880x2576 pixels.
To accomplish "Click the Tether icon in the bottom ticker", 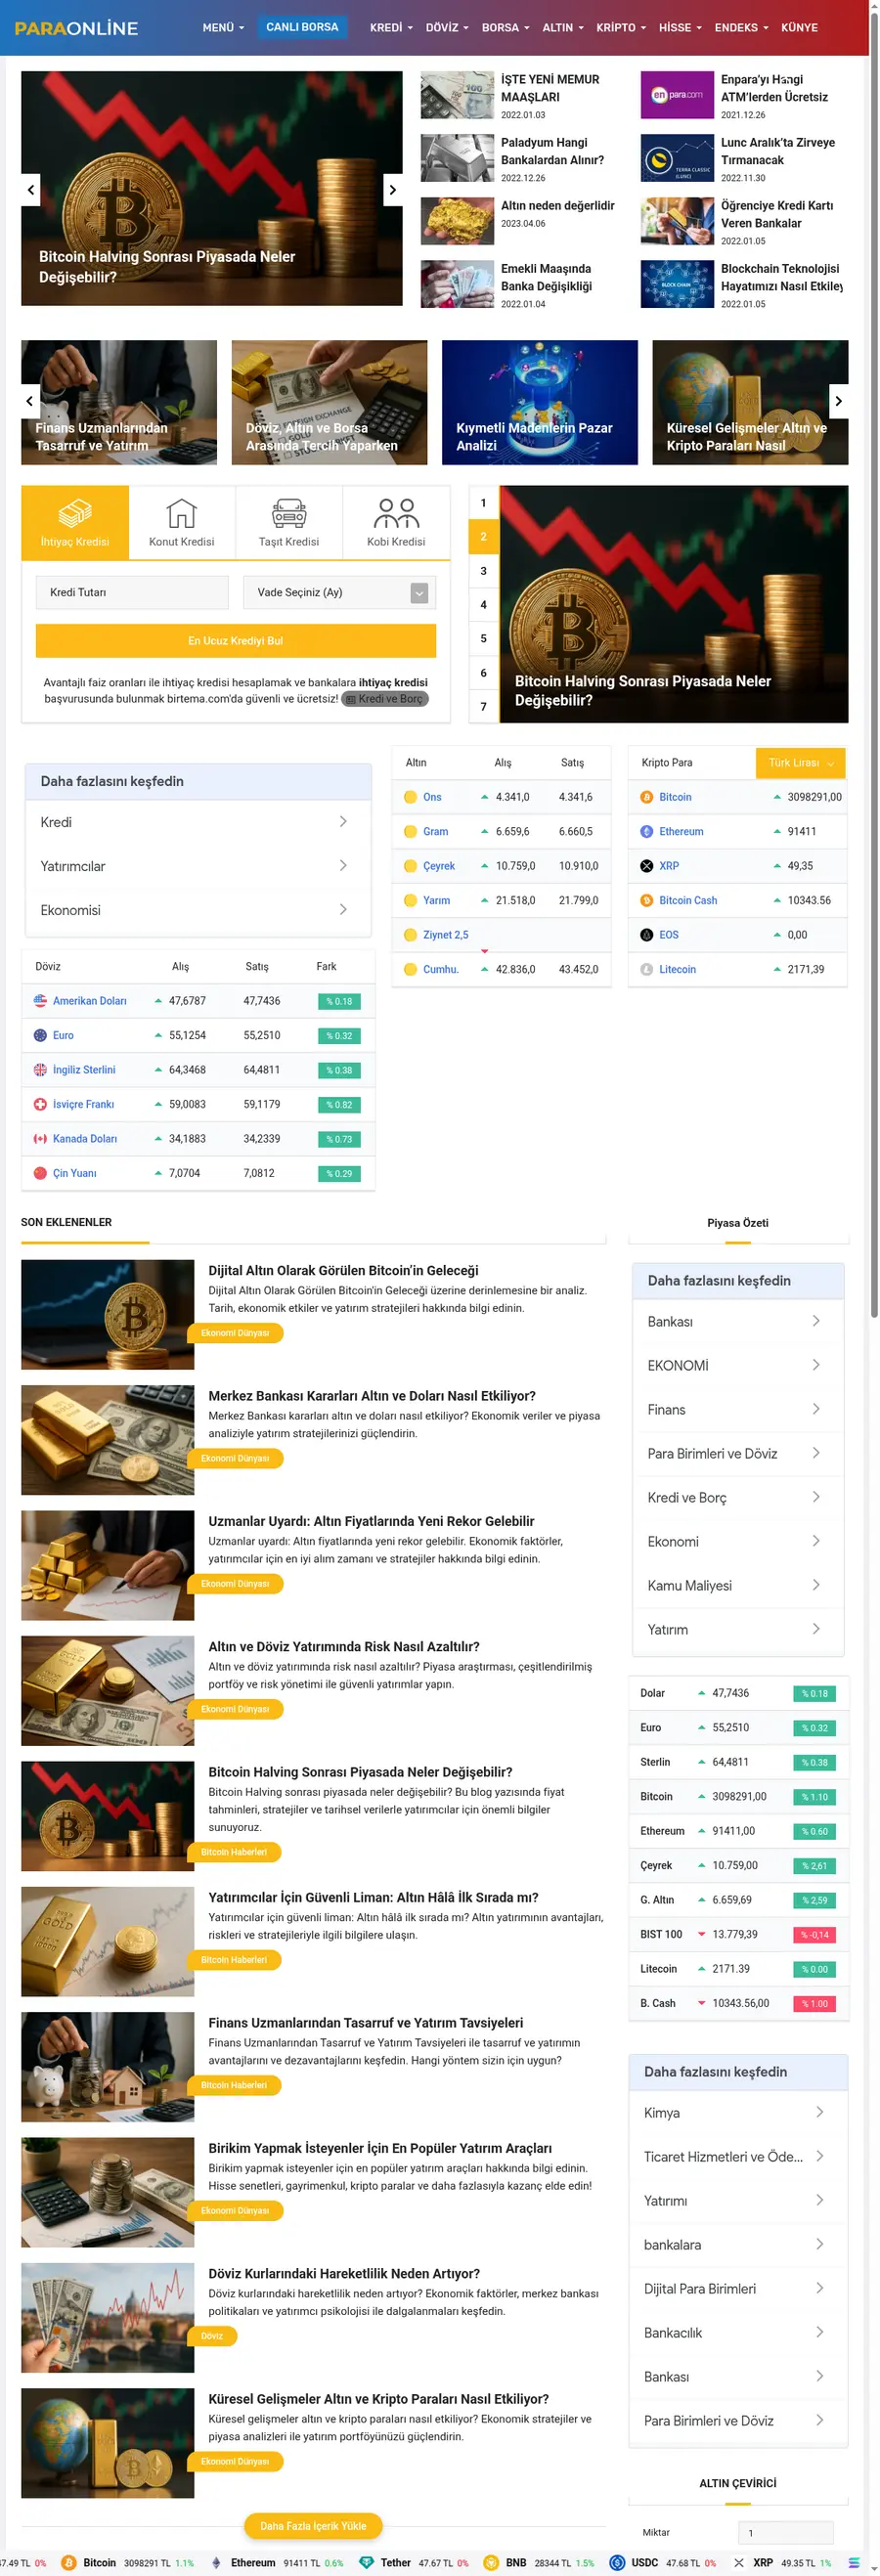I will point(367,2562).
